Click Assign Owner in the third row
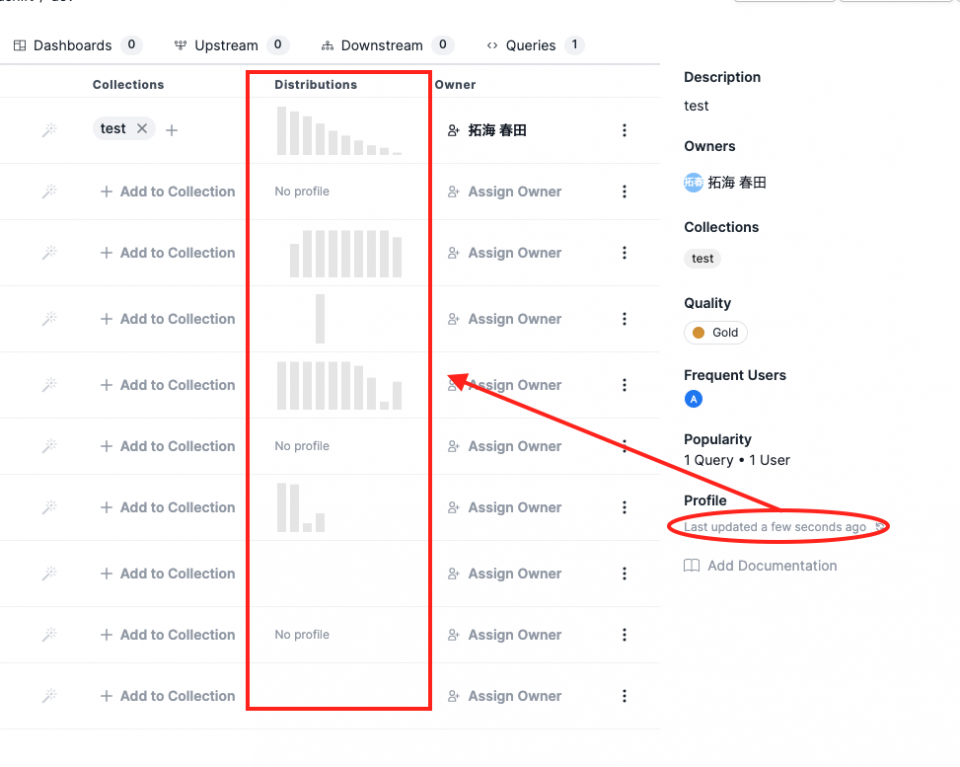960x767 pixels. click(x=504, y=253)
